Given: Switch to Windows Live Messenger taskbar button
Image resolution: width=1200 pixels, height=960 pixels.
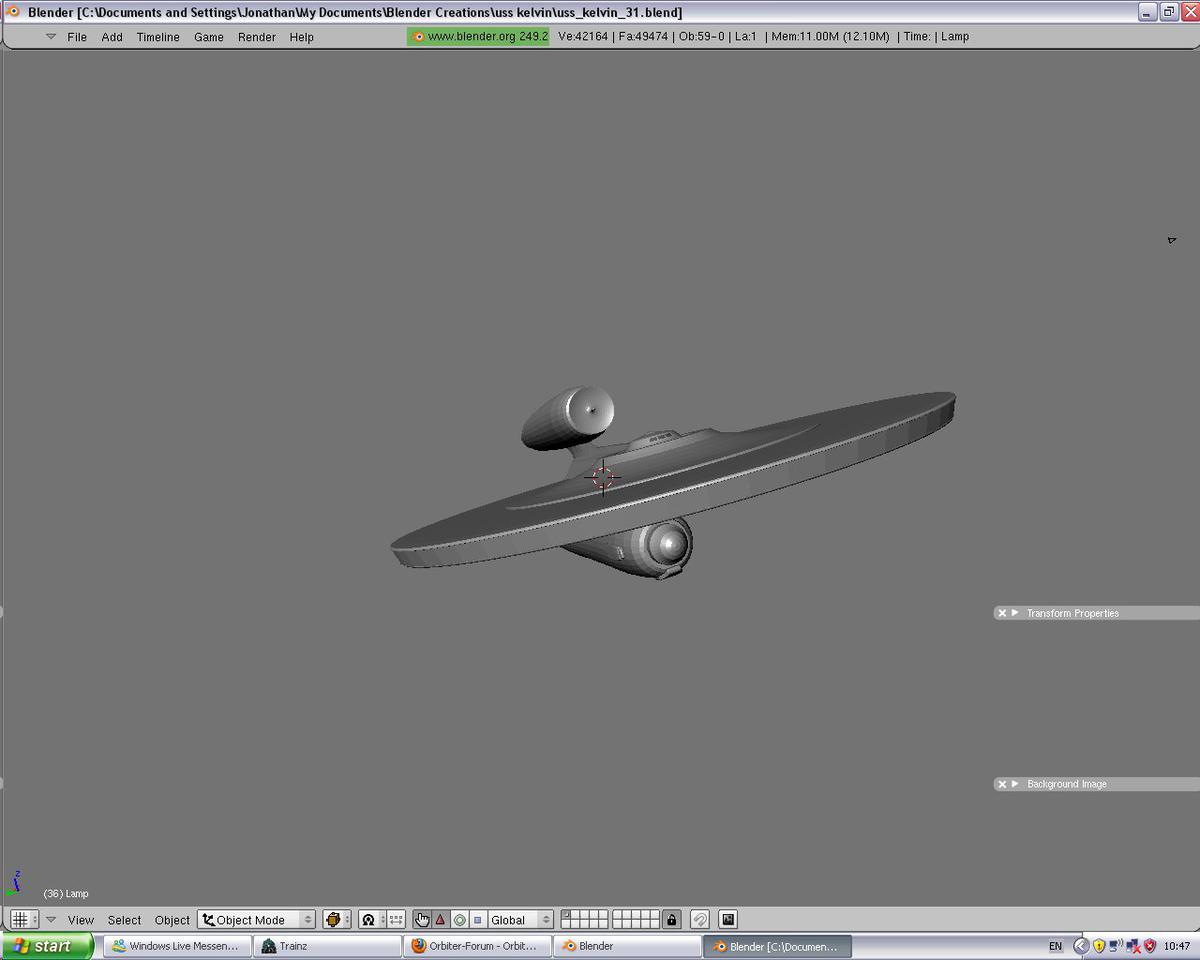Looking at the screenshot, I should click(x=177, y=946).
